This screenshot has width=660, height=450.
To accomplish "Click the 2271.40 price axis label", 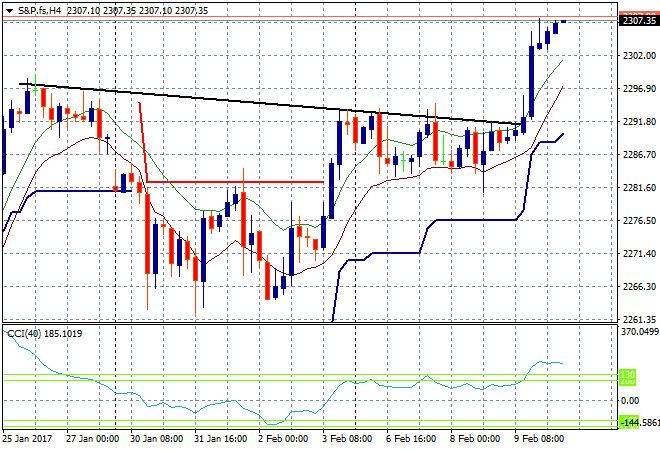I will (639, 253).
